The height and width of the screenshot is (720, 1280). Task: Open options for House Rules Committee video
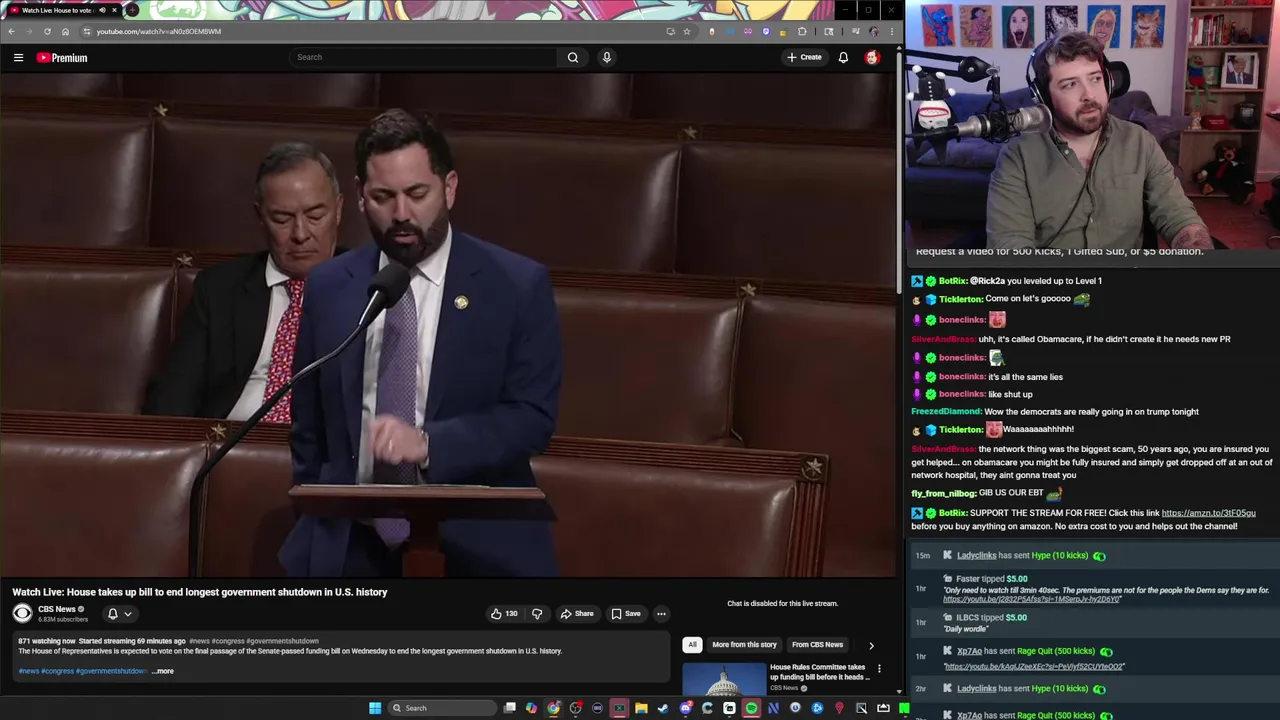point(879,668)
